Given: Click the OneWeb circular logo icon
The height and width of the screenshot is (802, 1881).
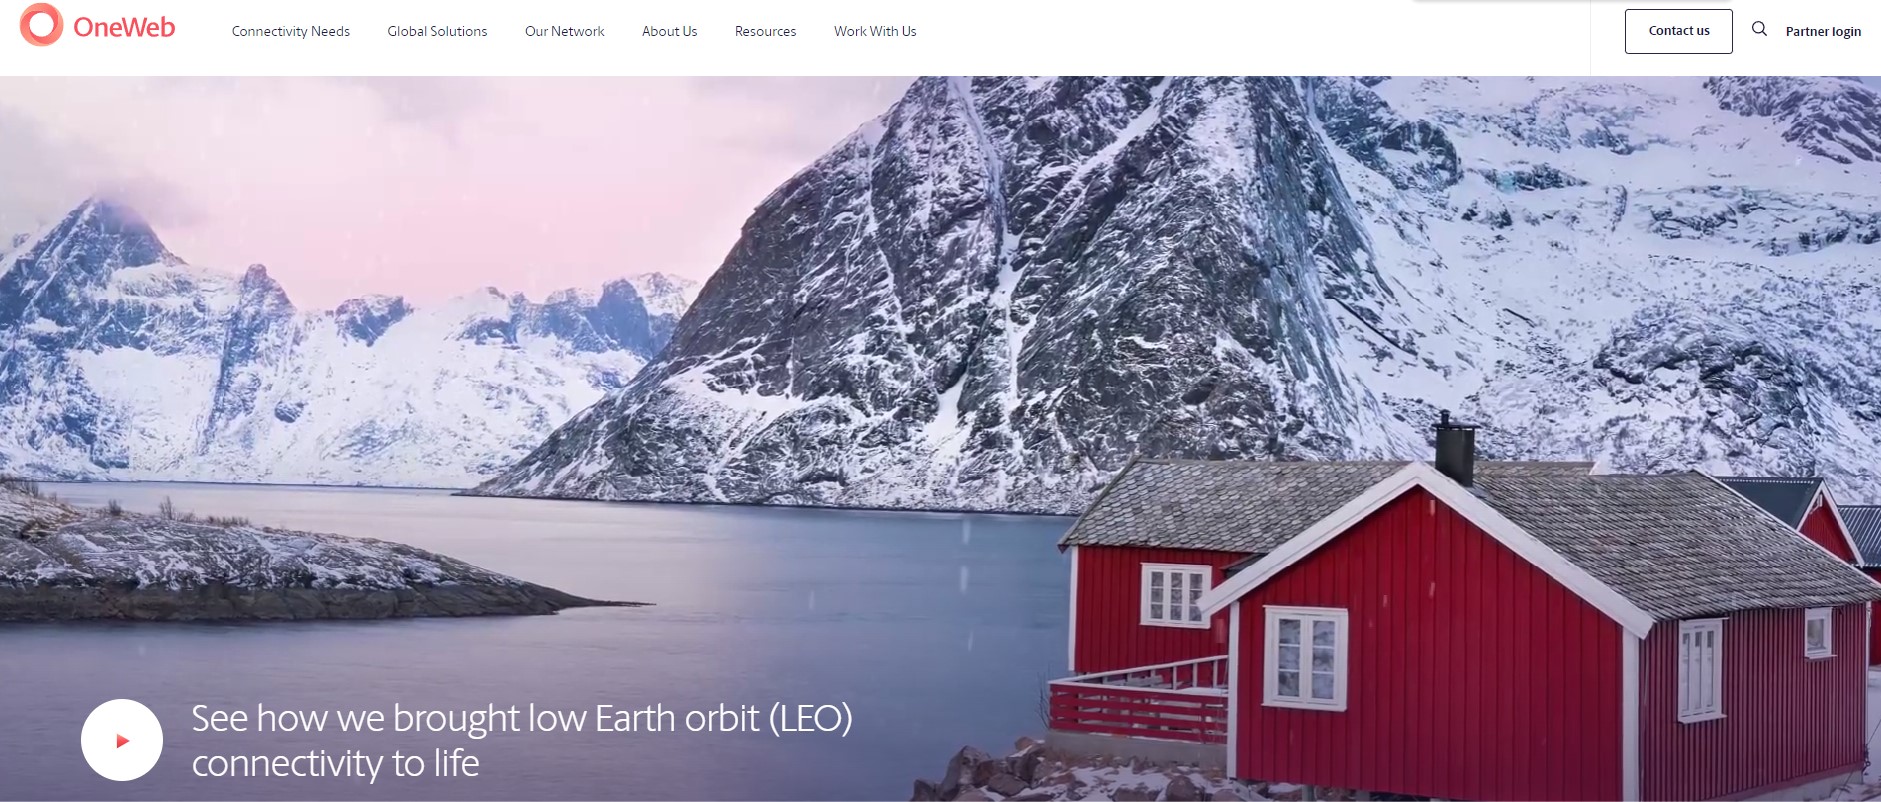Looking at the screenshot, I should click(41, 25).
